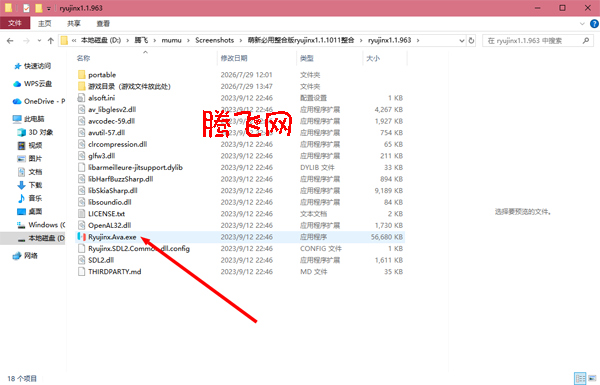Select 视频 in the navigation pane
Image resolution: width=600 pixels, height=385 pixels.
tap(30, 145)
